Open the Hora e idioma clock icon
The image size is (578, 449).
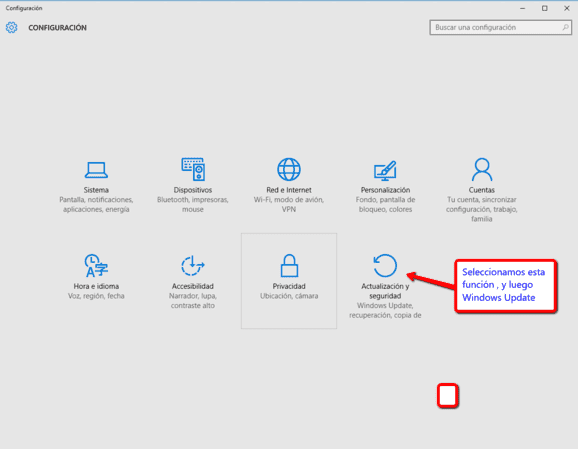96,265
